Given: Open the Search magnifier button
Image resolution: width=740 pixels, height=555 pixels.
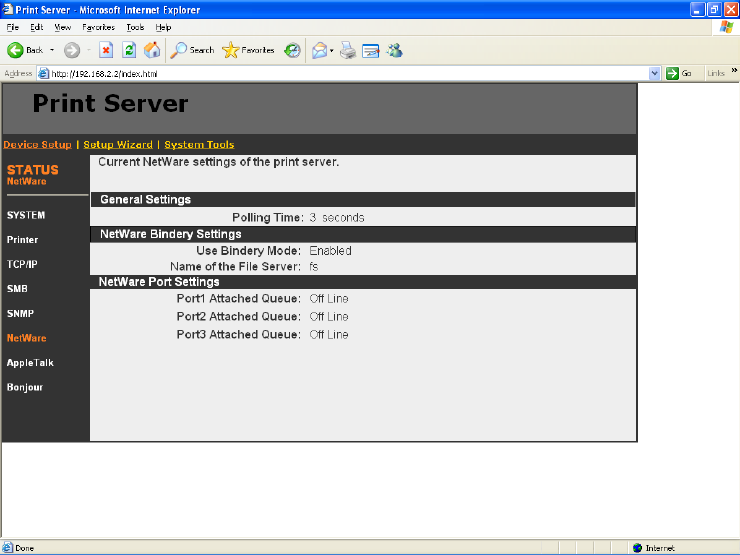Looking at the screenshot, I should tap(192, 50).
